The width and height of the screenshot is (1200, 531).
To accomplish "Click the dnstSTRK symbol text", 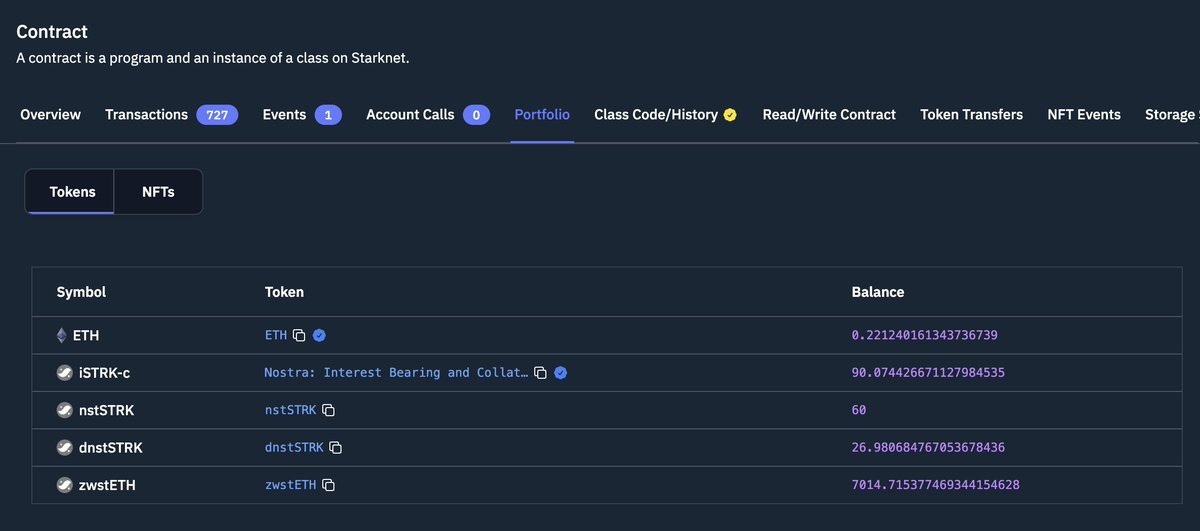I will point(110,448).
